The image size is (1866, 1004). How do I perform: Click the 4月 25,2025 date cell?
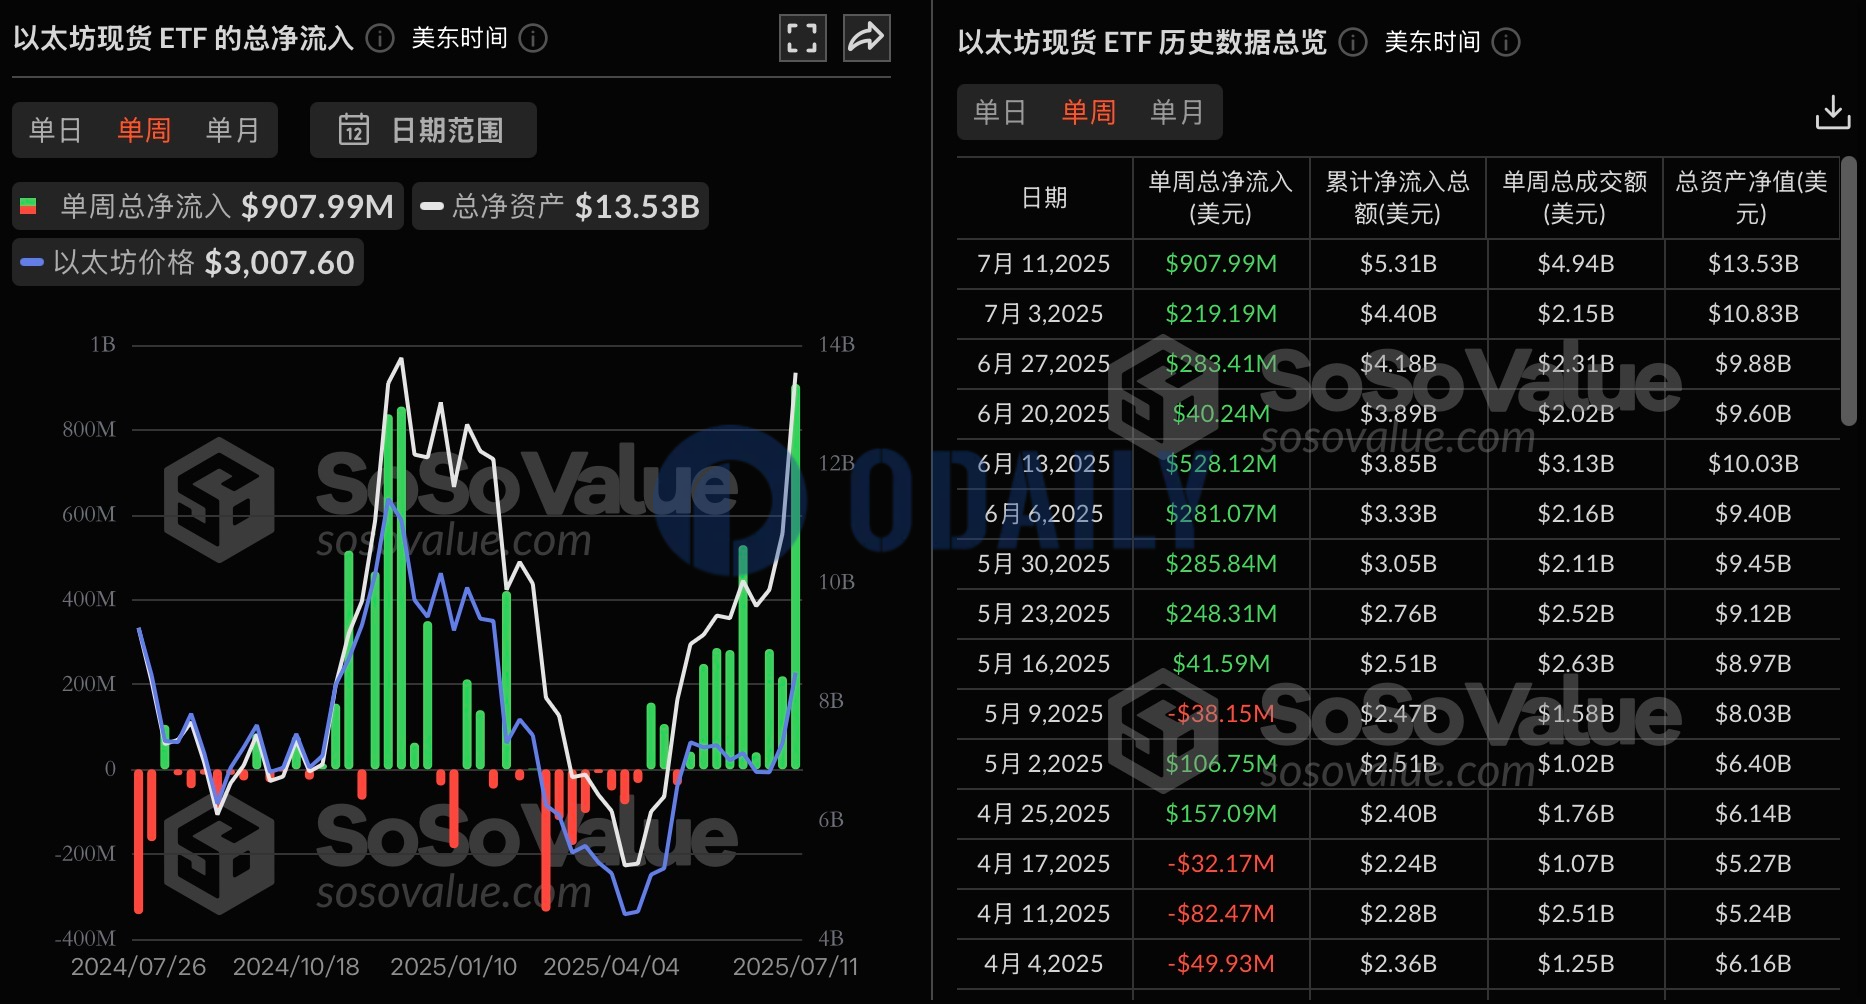click(x=1044, y=814)
